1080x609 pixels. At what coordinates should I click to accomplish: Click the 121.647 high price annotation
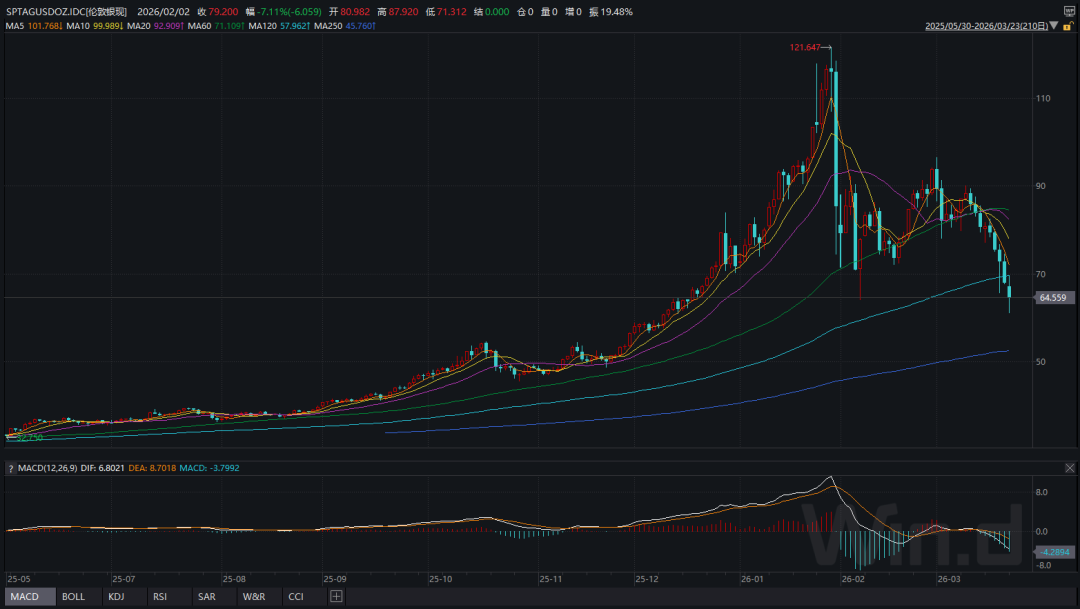(x=804, y=47)
